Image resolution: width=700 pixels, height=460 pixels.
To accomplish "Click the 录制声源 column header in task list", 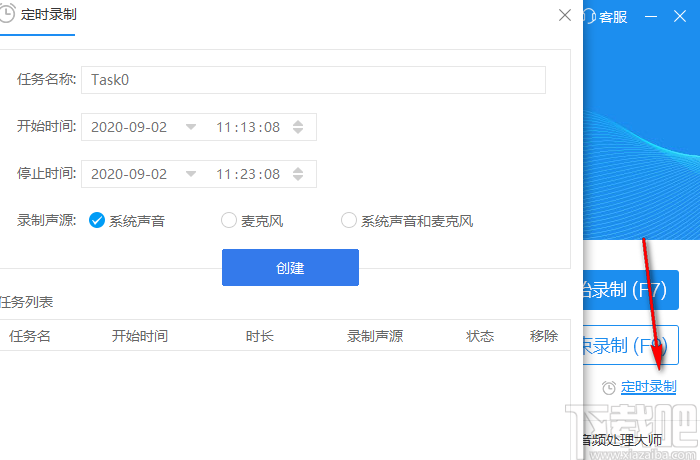I will pos(375,336).
